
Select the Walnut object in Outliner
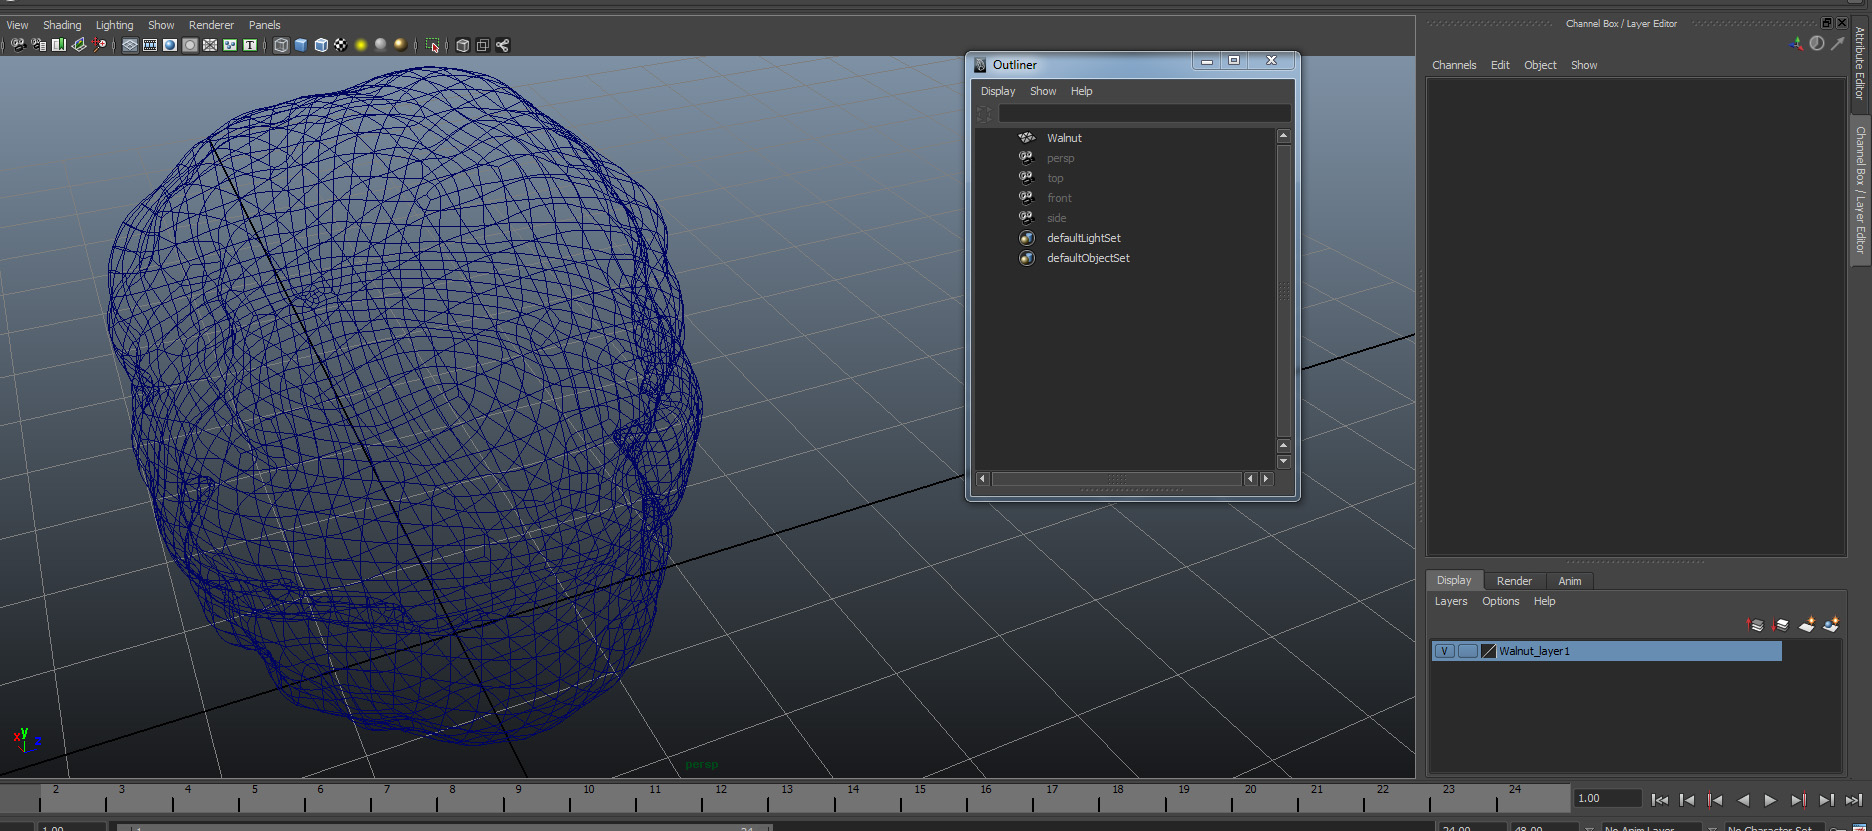click(1064, 138)
